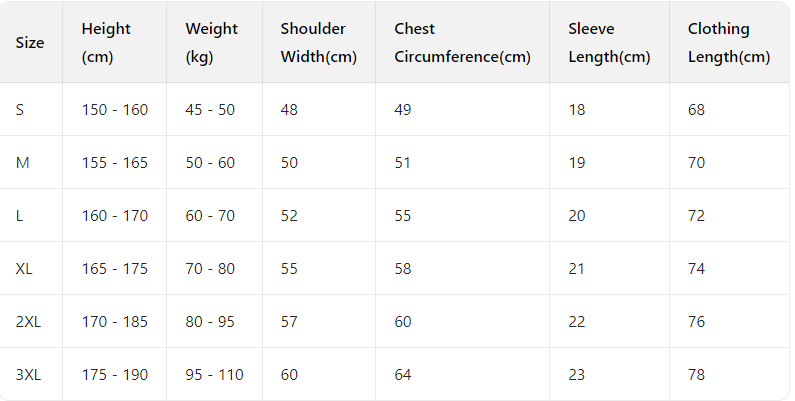This screenshot has width=795, height=401.
Task: Select the Sleeve Length(cm) header
Action: [x=609, y=43]
